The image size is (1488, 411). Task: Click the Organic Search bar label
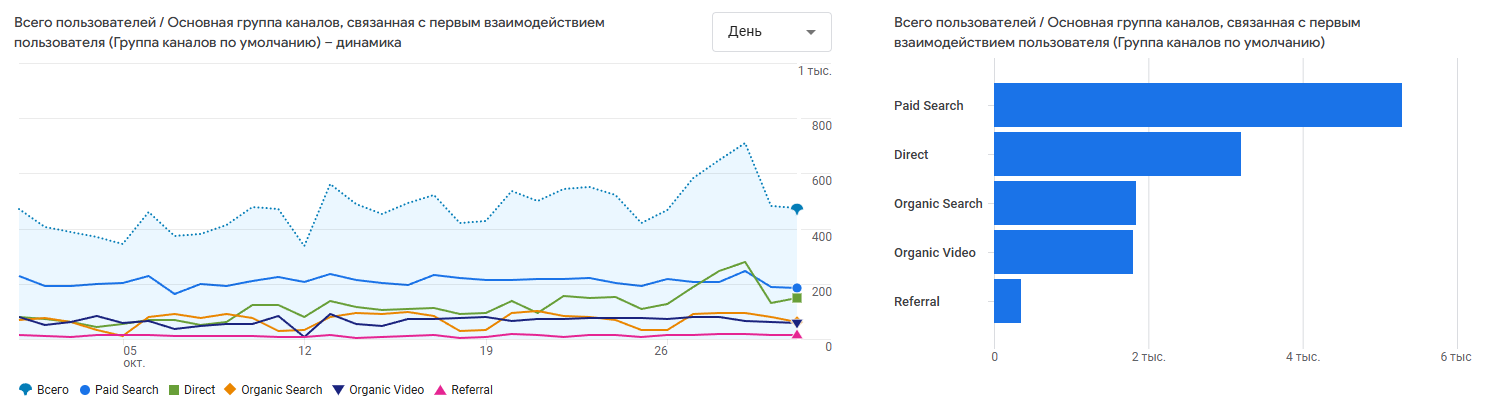point(938,204)
